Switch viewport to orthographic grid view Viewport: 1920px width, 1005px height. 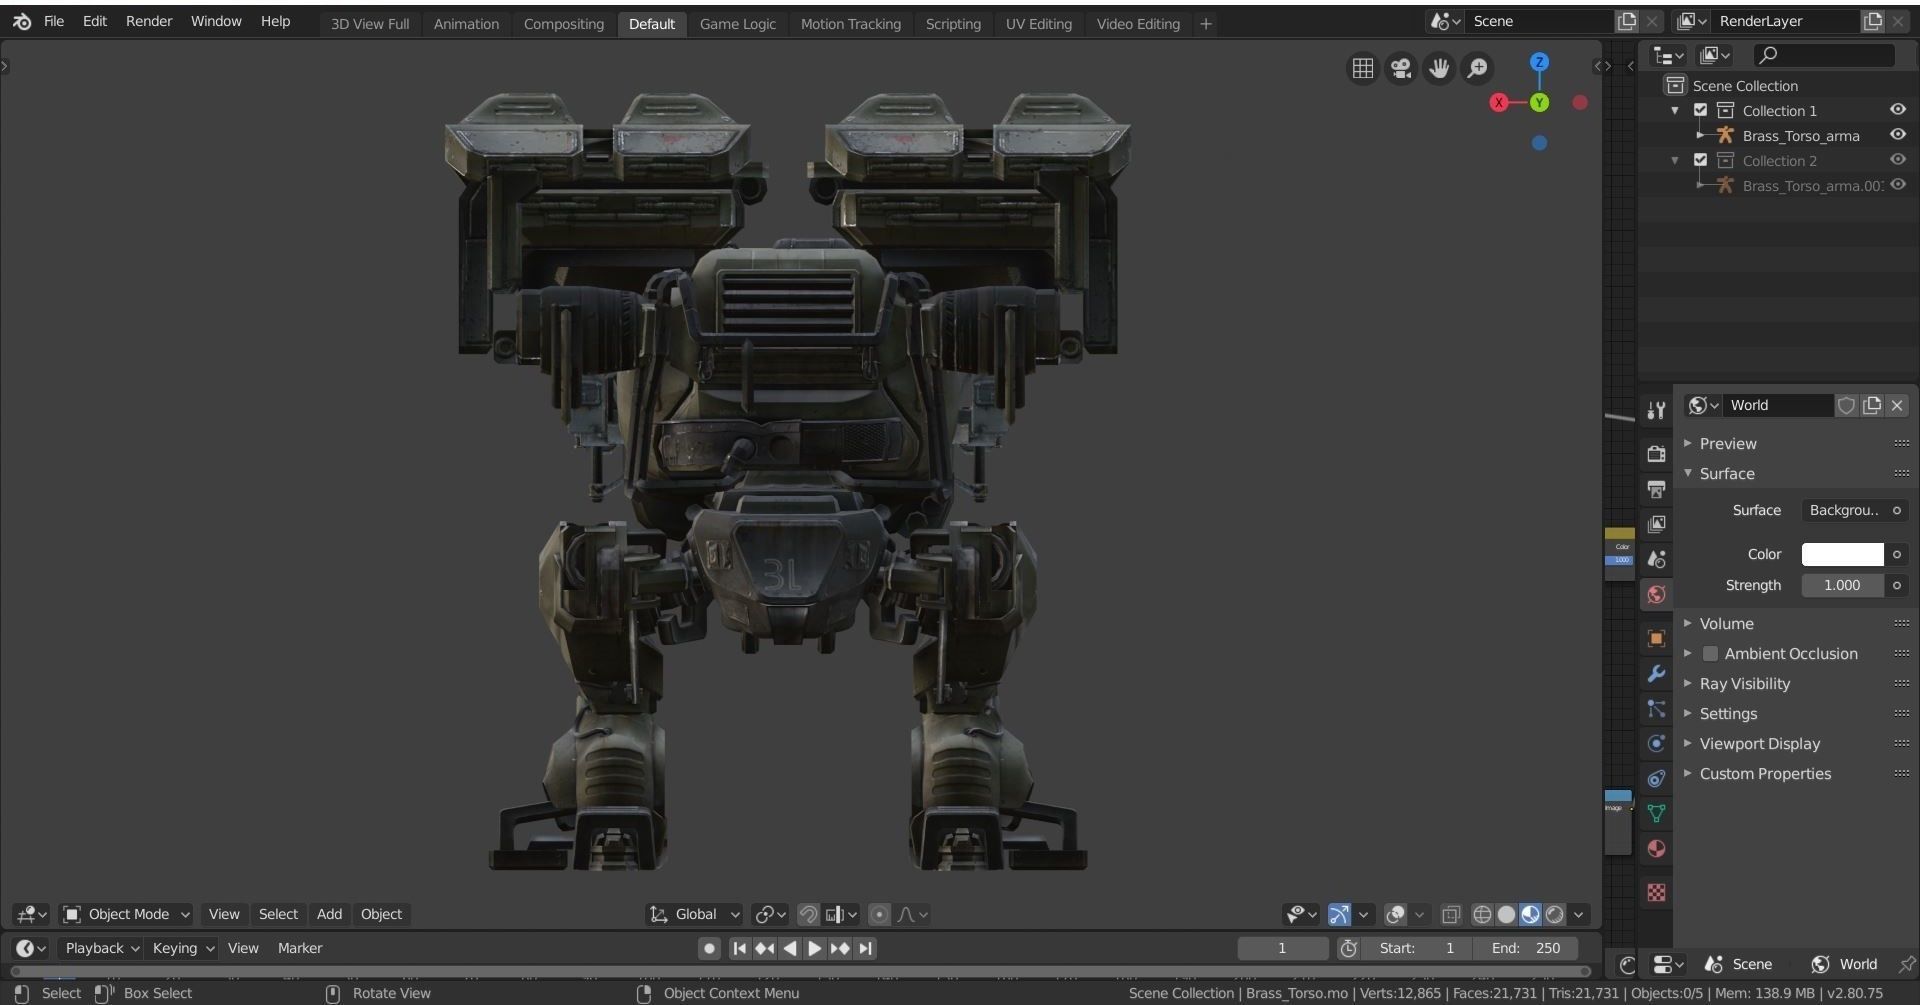[x=1363, y=68]
